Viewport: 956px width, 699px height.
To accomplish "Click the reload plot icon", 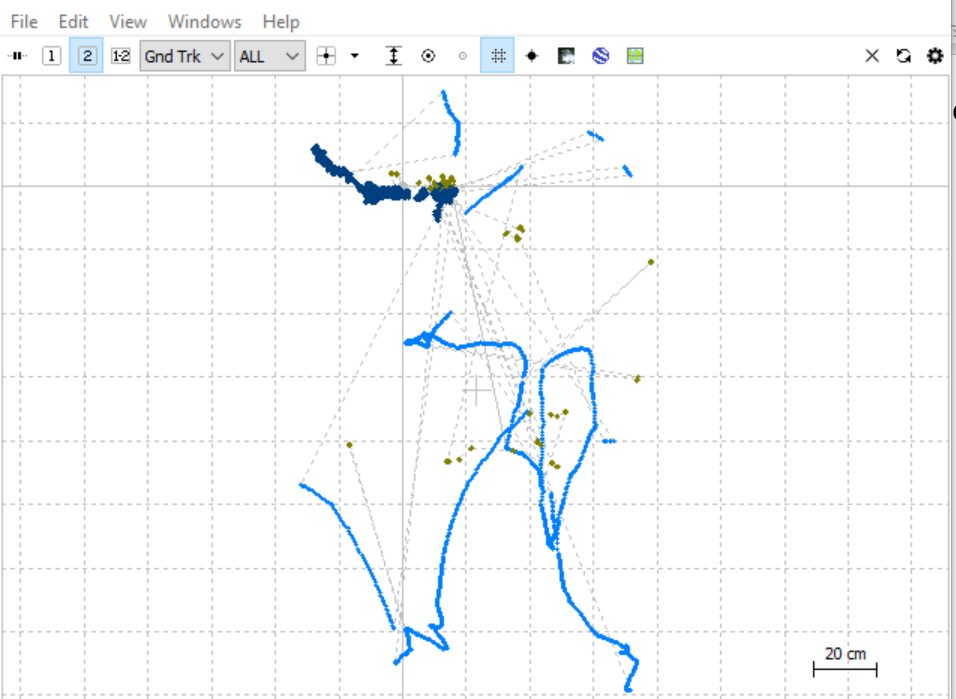I will [x=904, y=56].
